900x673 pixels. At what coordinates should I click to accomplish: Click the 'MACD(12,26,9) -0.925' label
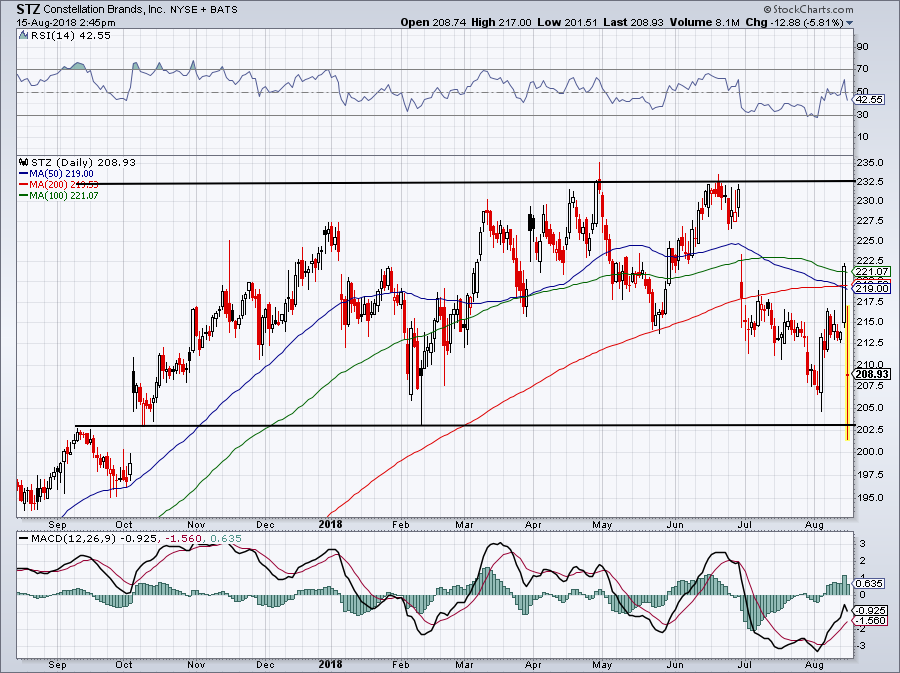[x=96, y=538]
